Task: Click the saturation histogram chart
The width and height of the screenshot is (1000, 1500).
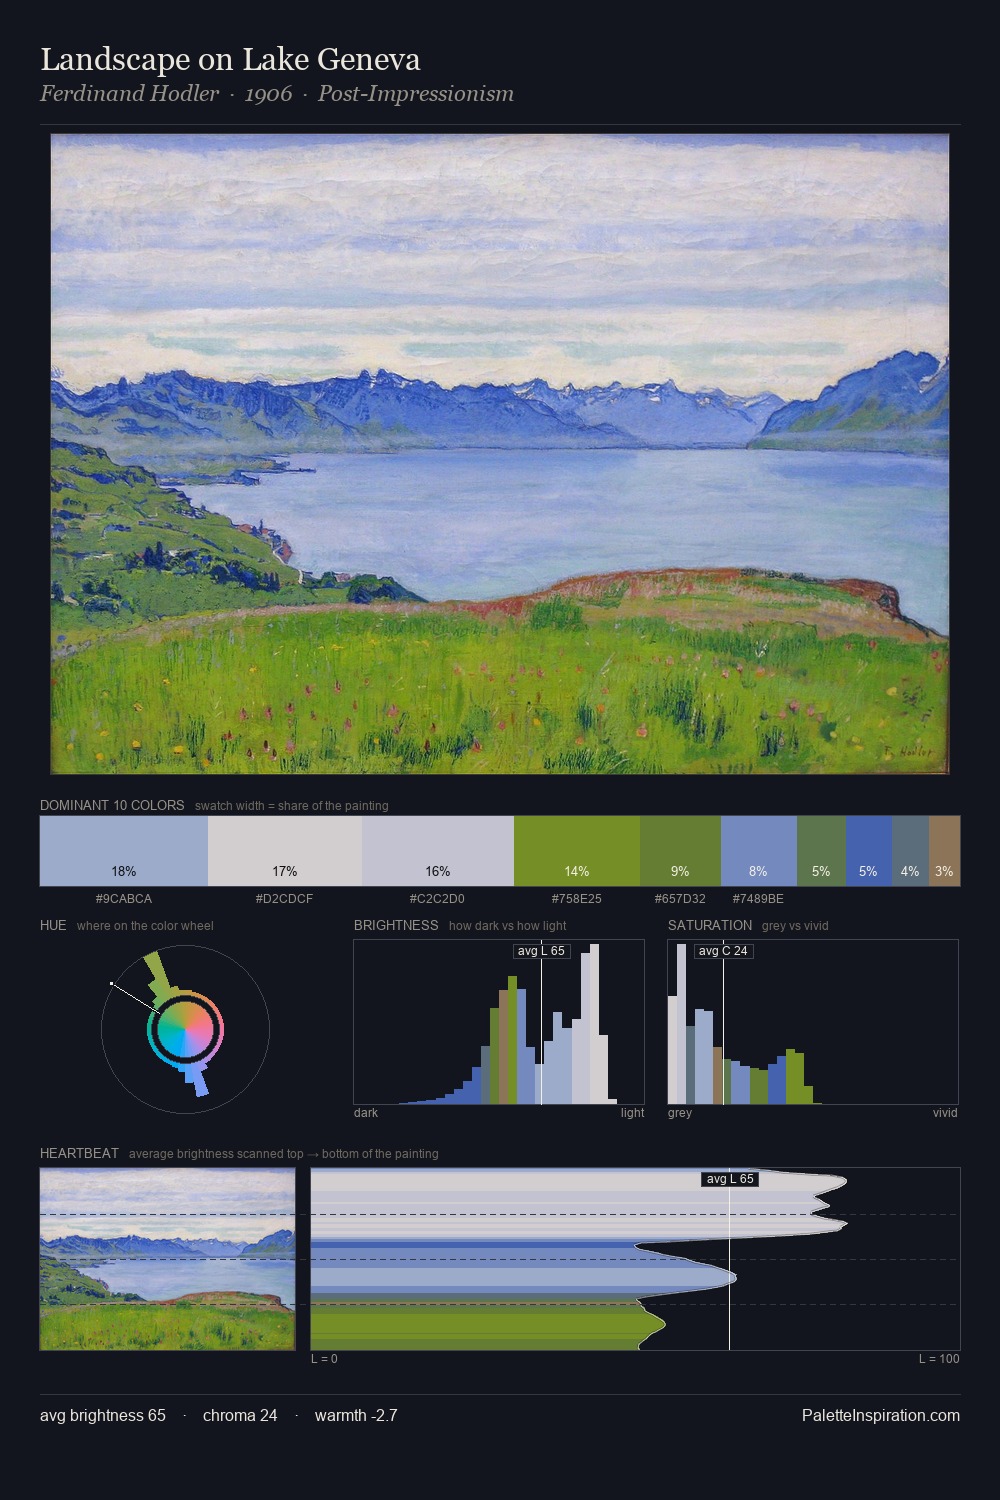Action: click(813, 1022)
